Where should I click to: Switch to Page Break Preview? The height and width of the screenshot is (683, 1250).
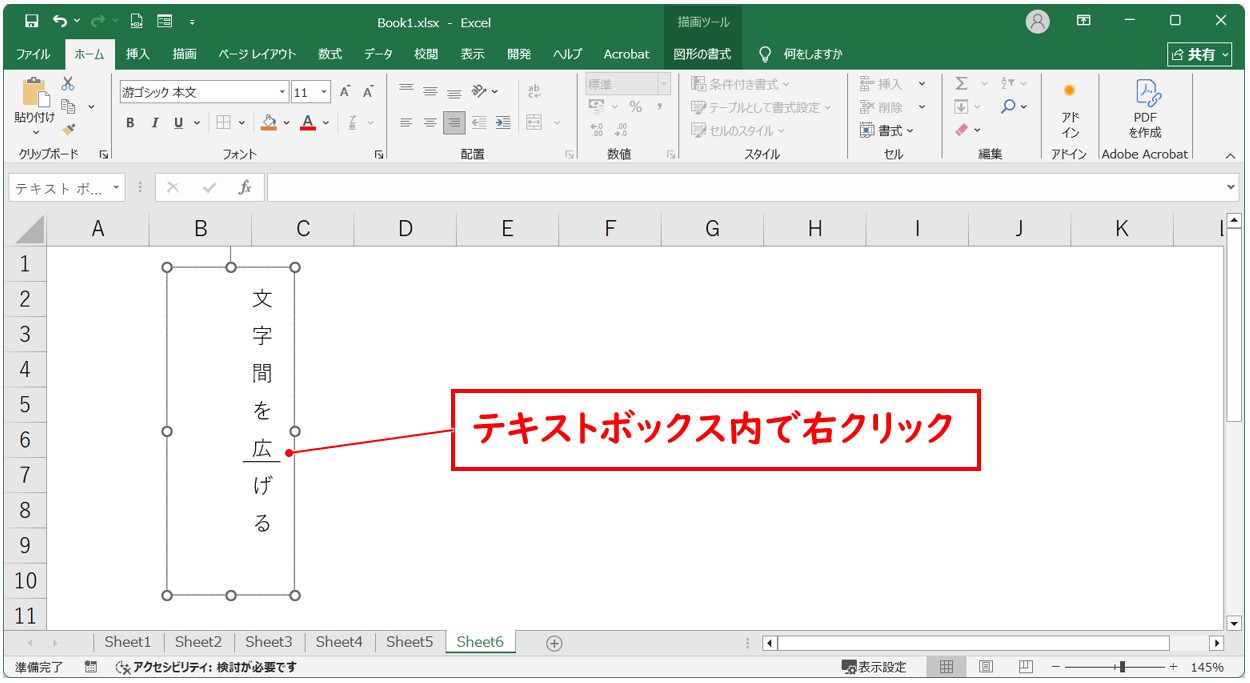(1026, 667)
